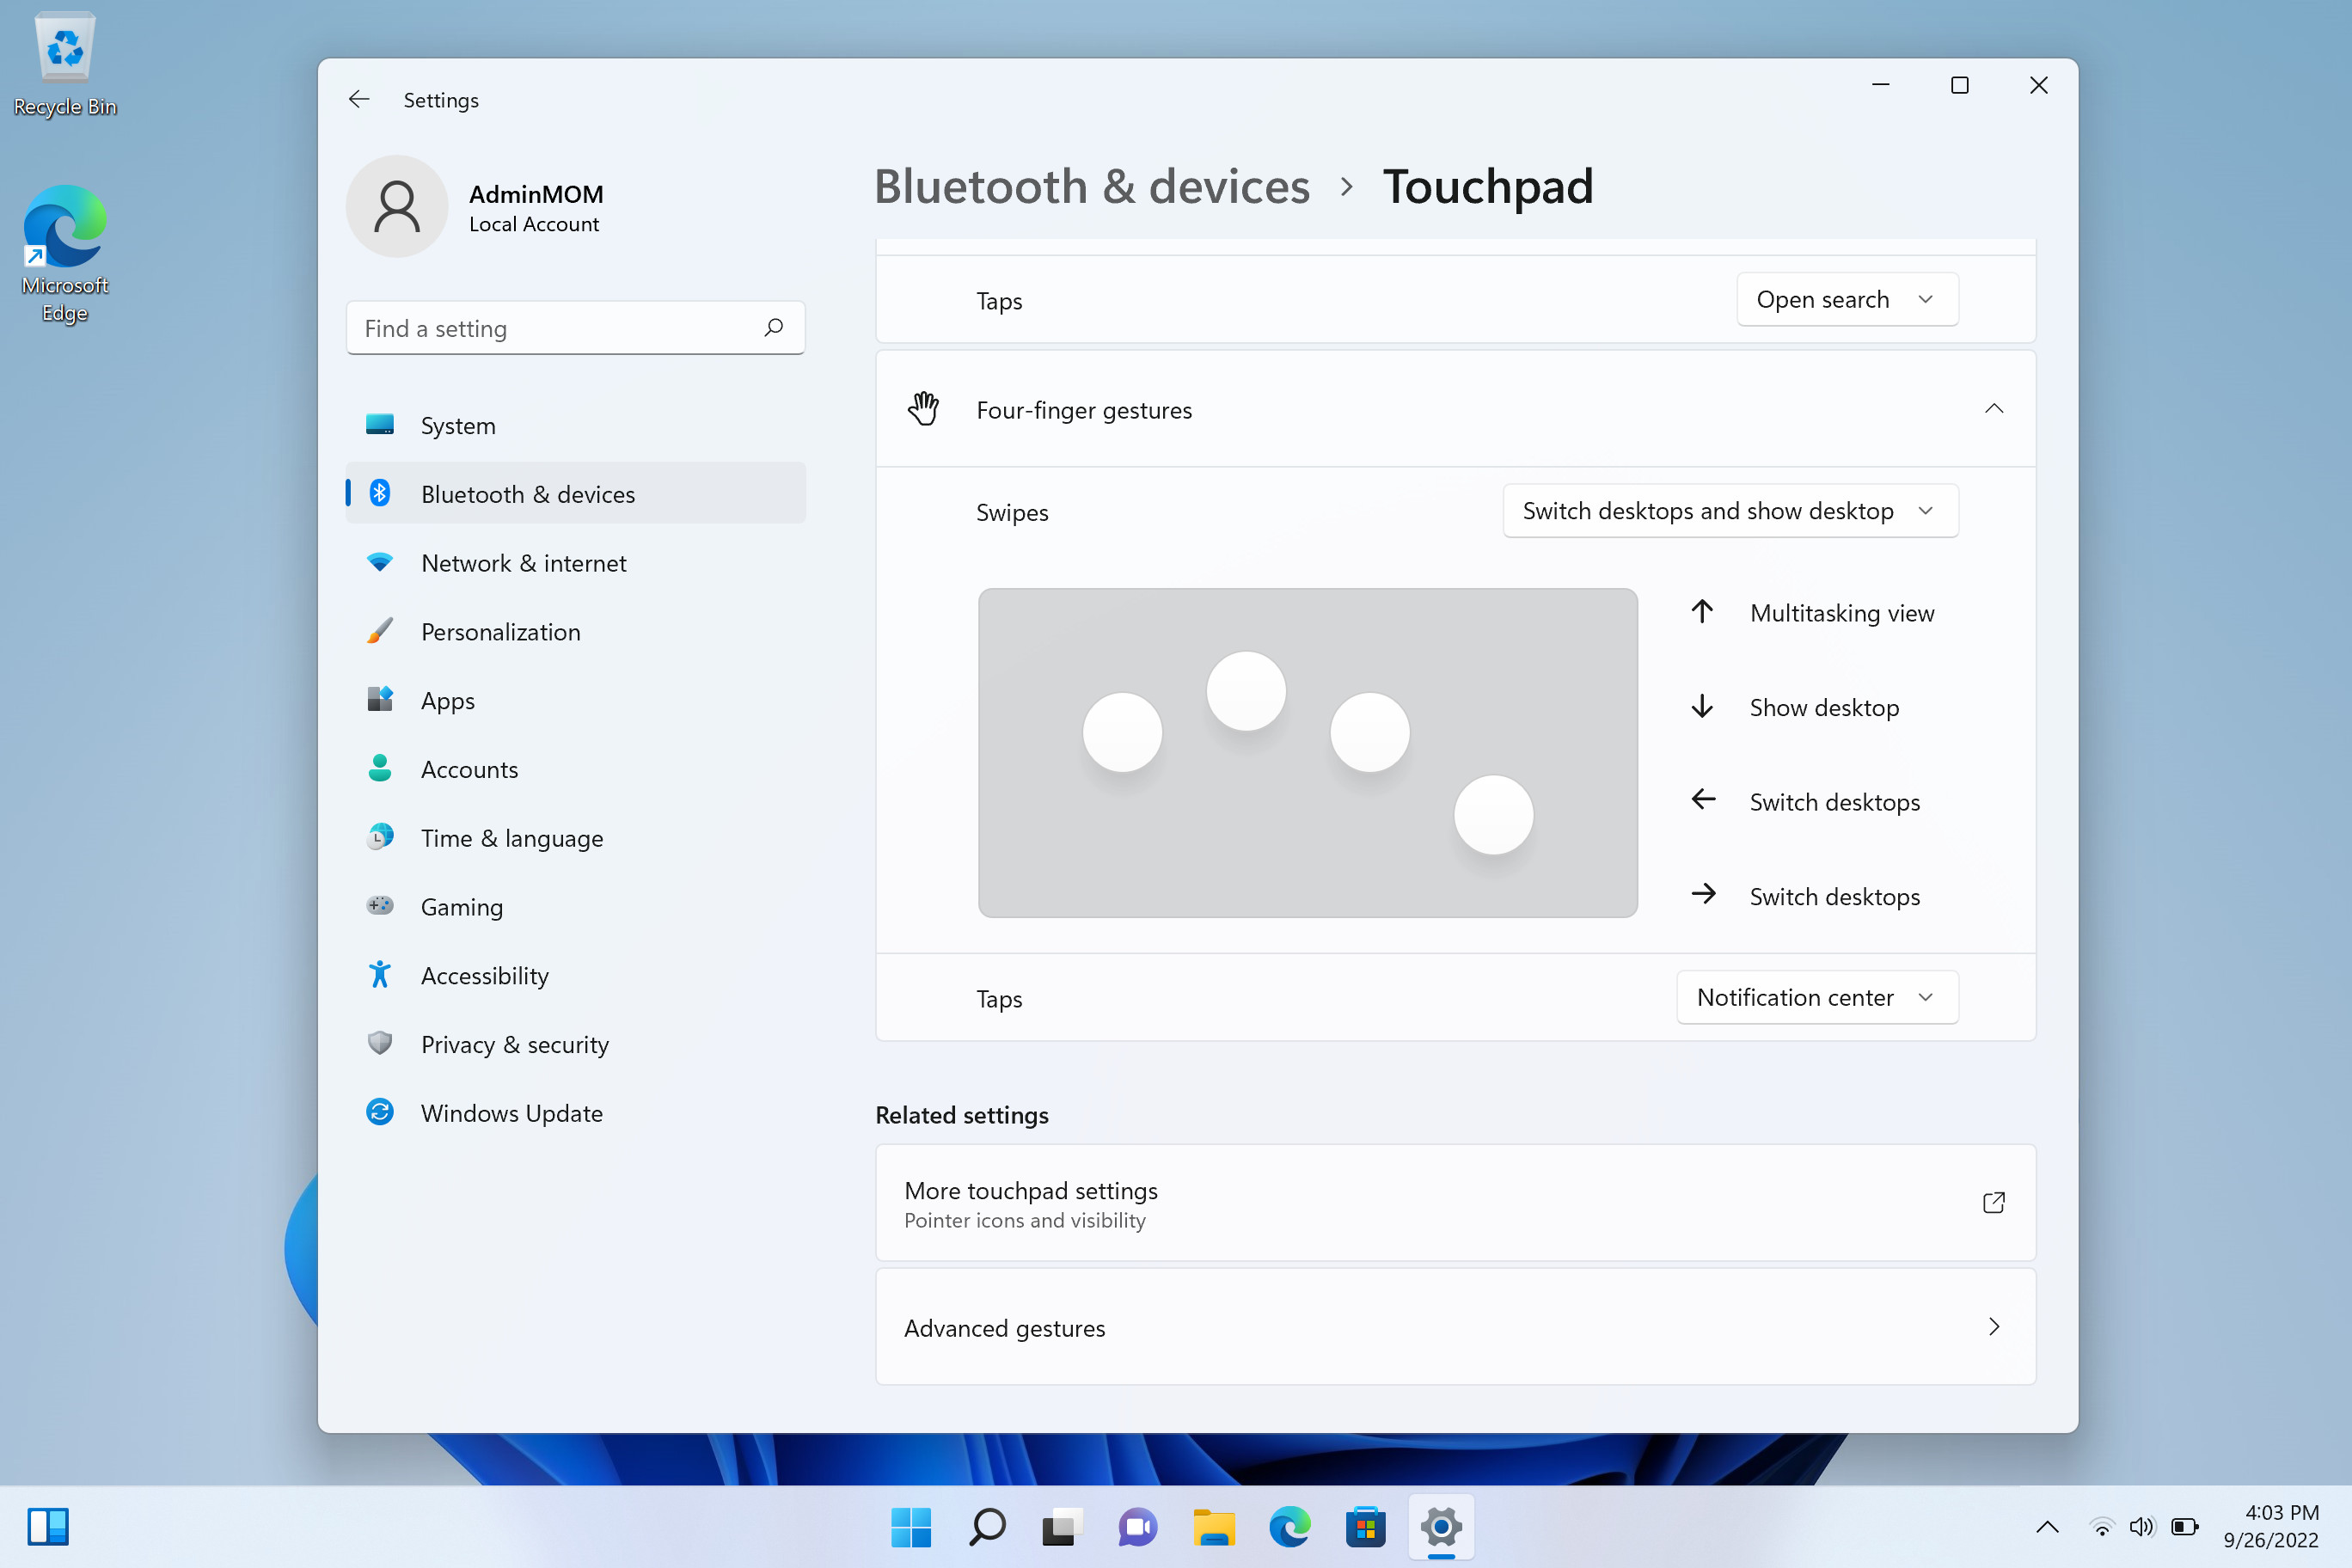The width and height of the screenshot is (2352, 1568).
Task: Click the Personalization paintbrush icon
Action: tap(380, 631)
